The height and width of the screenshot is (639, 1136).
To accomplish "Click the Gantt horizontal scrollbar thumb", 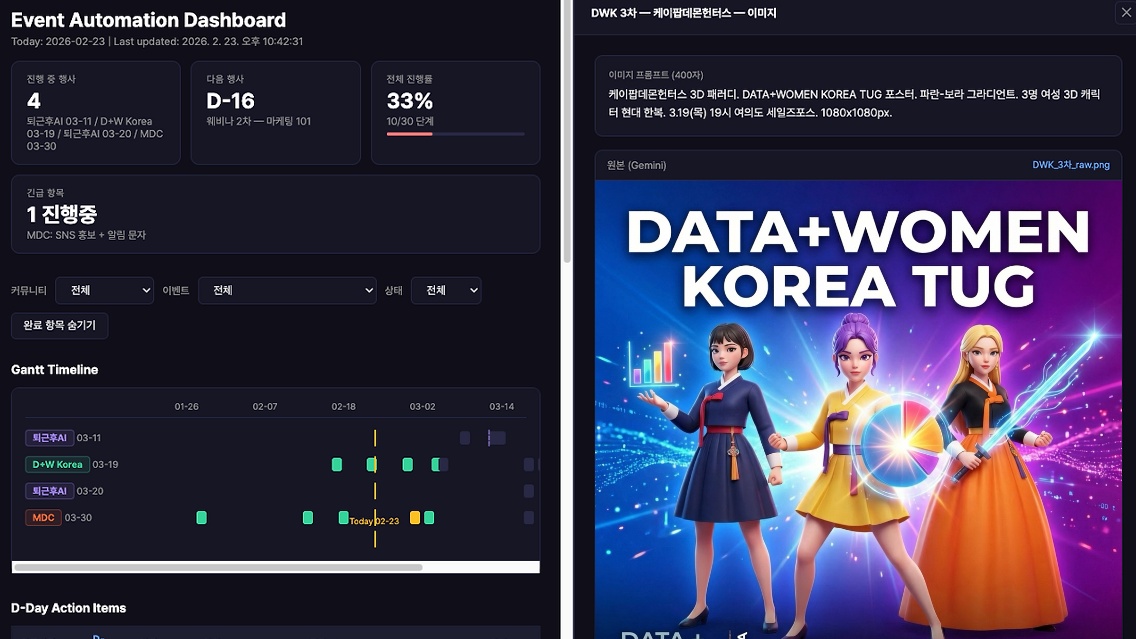I will coord(217,567).
